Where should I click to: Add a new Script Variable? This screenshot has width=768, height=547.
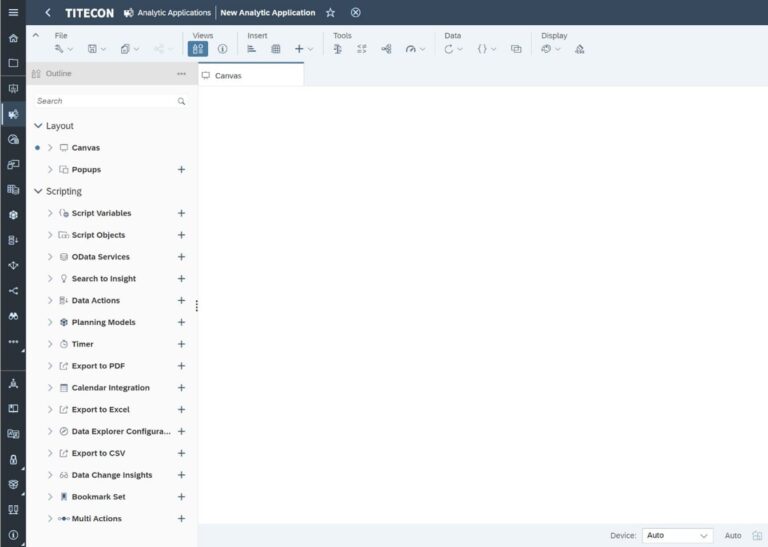pos(181,213)
